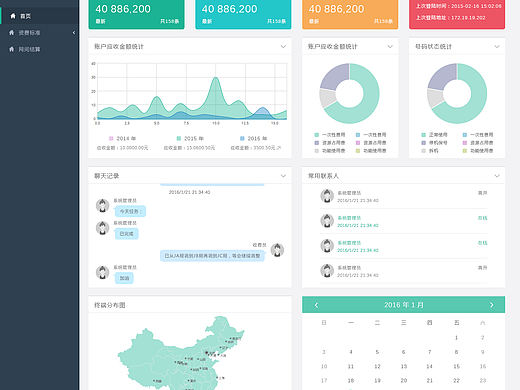Viewport: 520px width, 390px height.
Task: Click the avatar of the first contact
Action: (327, 196)
